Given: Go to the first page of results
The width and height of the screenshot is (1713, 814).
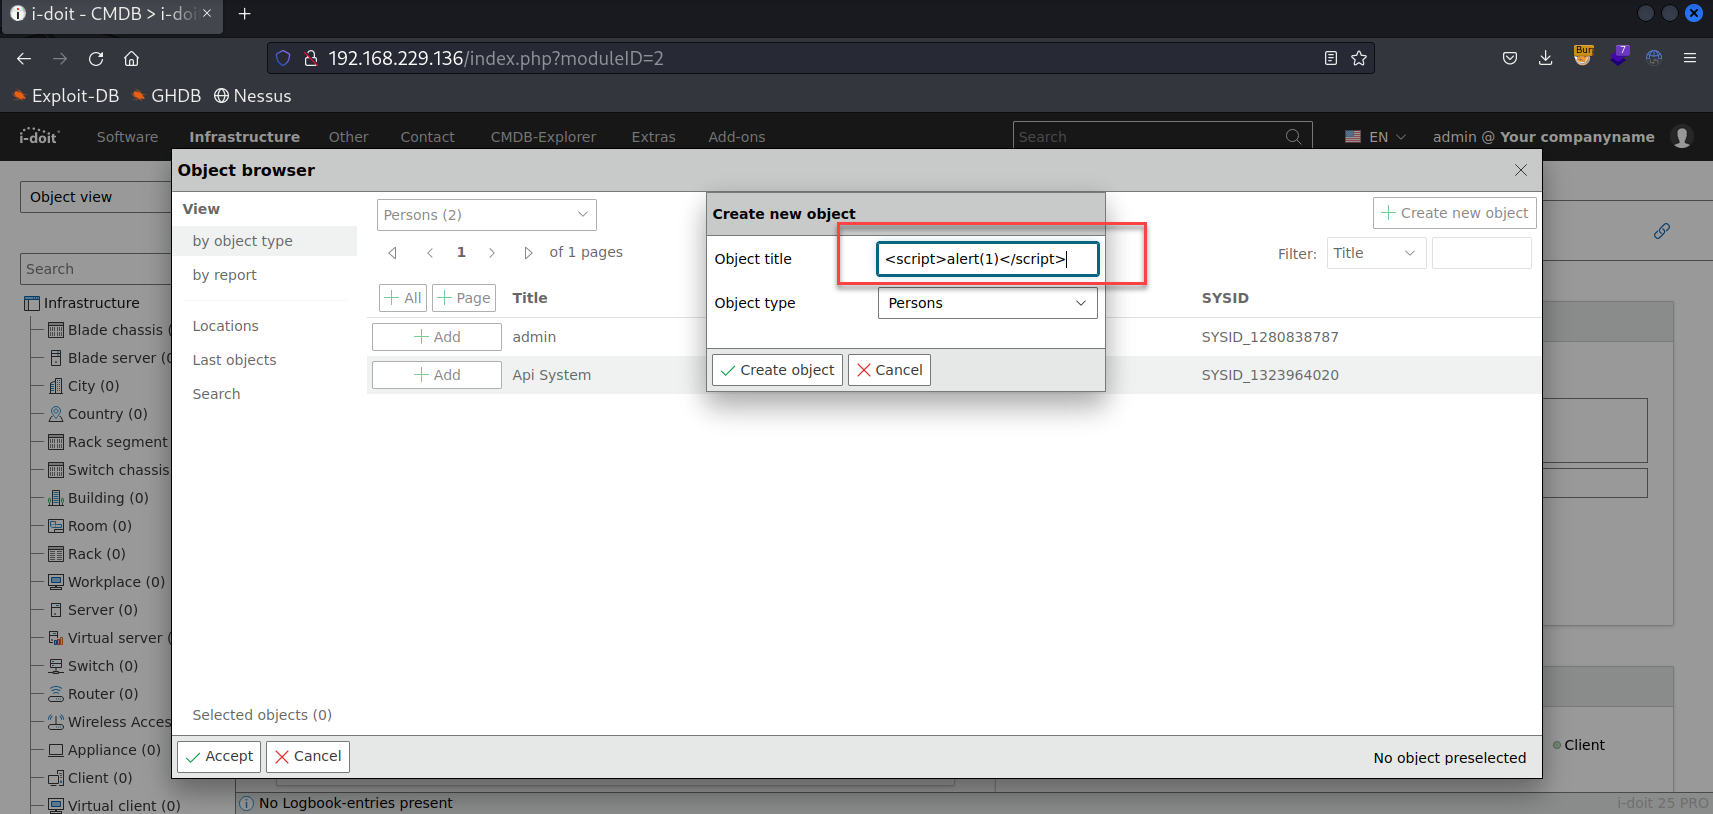Looking at the screenshot, I should [x=393, y=252].
